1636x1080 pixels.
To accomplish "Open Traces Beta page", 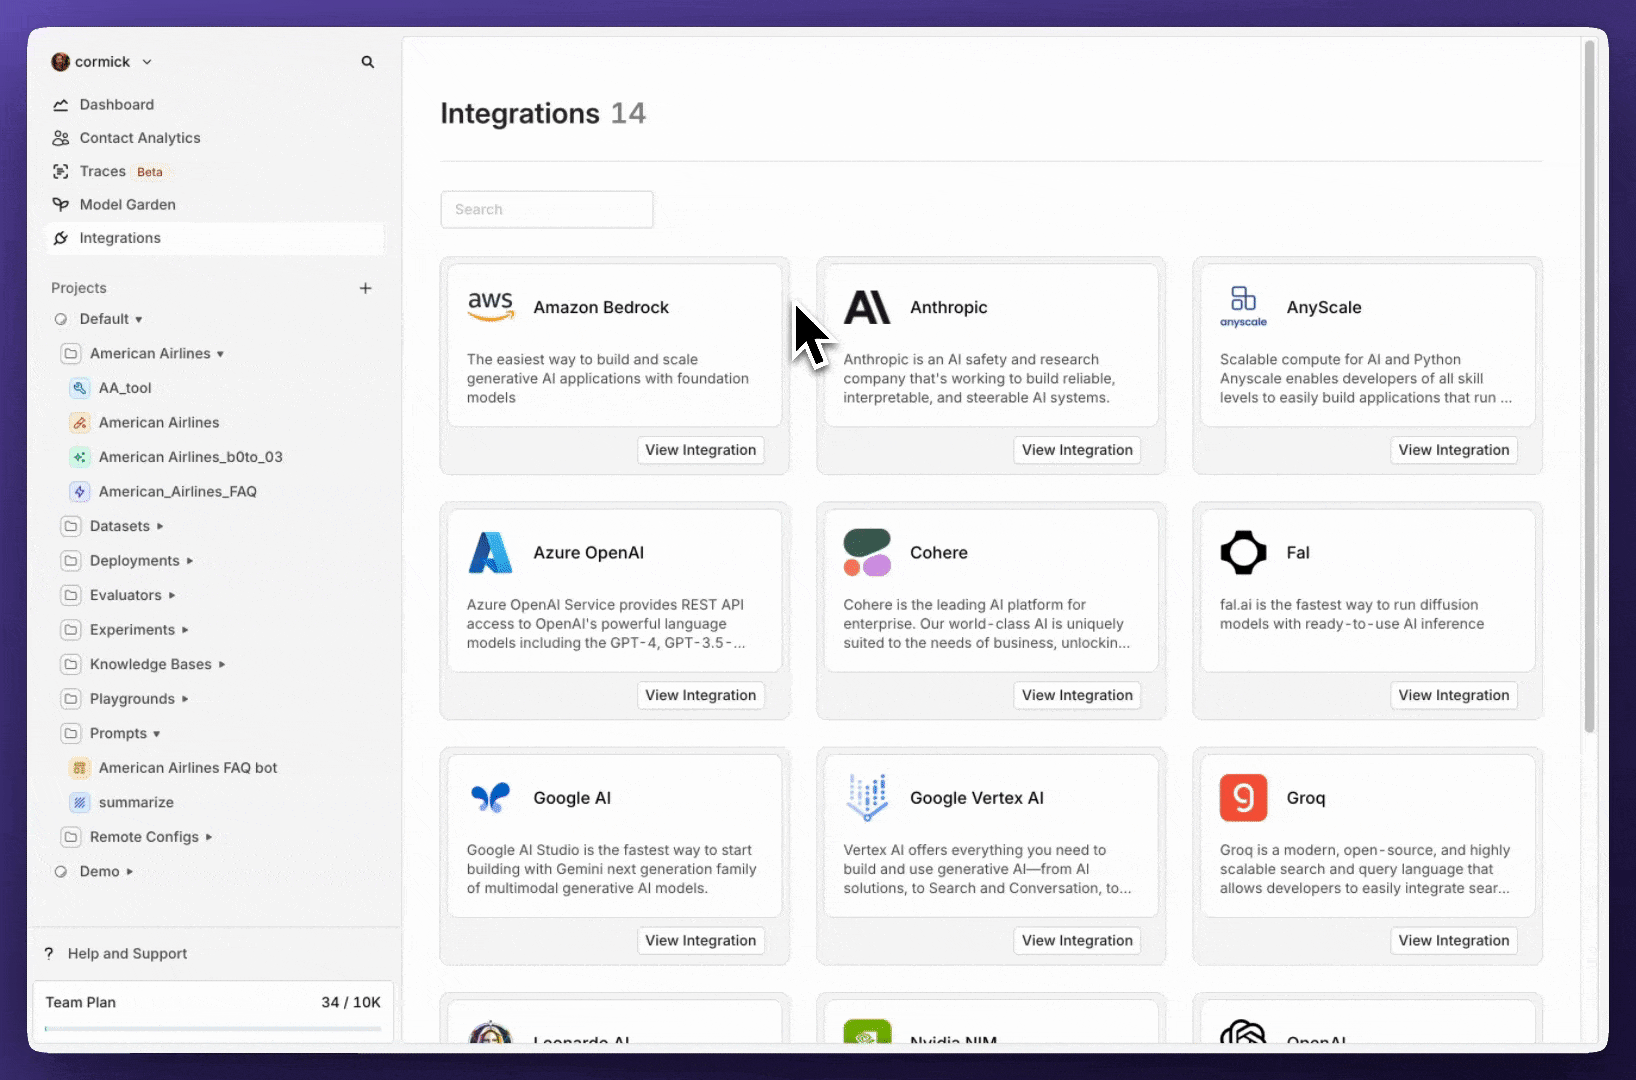I will tap(214, 171).
